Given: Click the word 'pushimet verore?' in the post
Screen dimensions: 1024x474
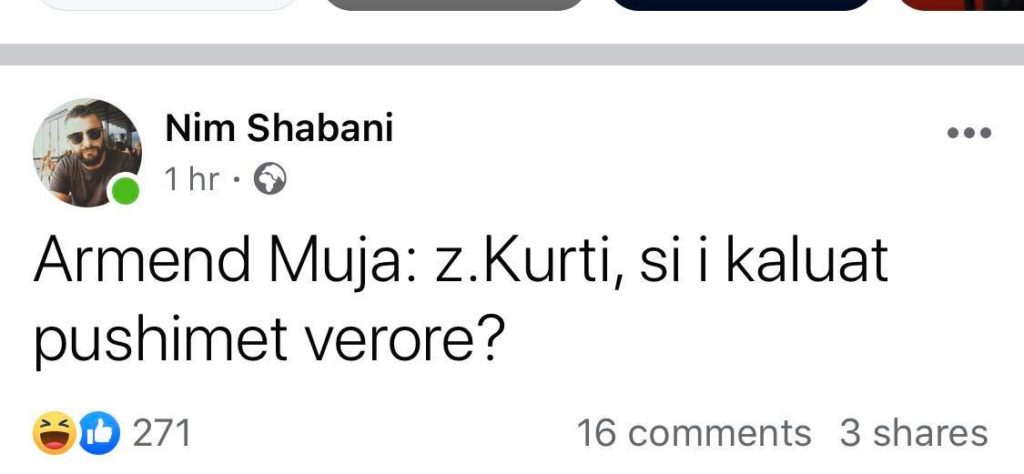Looking at the screenshot, I should [x=269, y=341].
